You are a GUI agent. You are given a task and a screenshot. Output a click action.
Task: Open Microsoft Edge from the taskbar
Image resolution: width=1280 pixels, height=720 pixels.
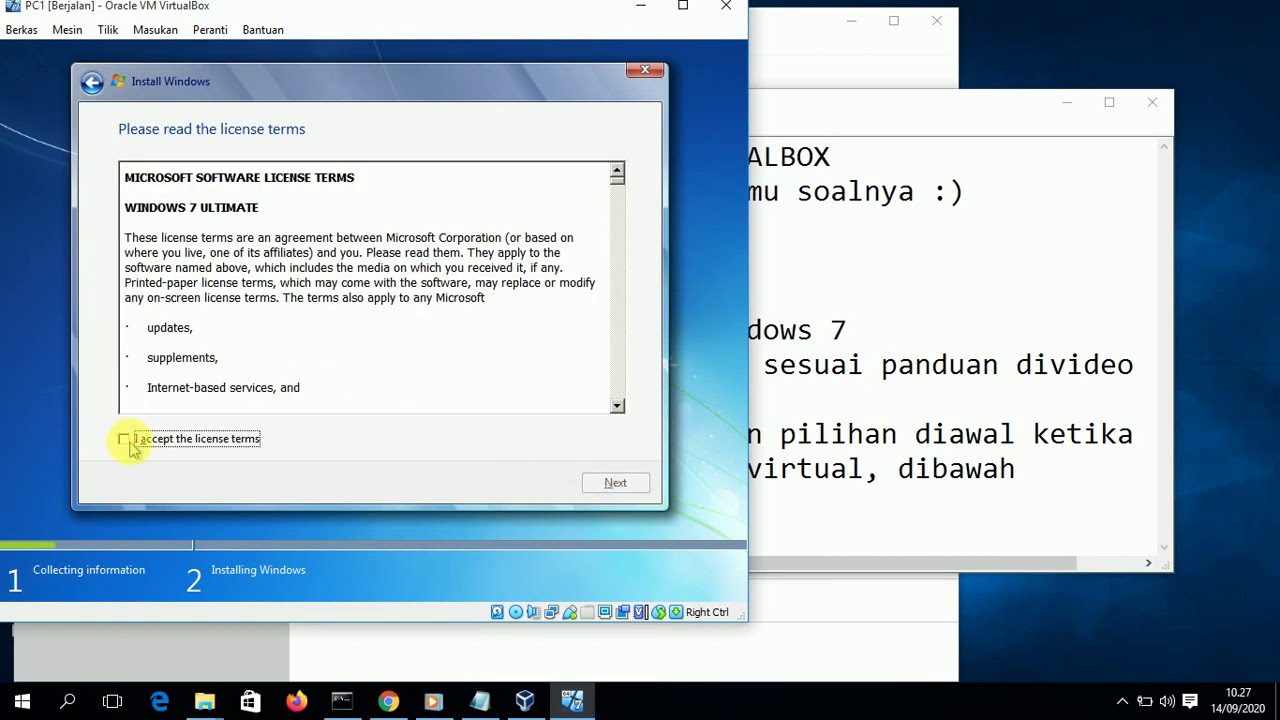tap(159, 701)
